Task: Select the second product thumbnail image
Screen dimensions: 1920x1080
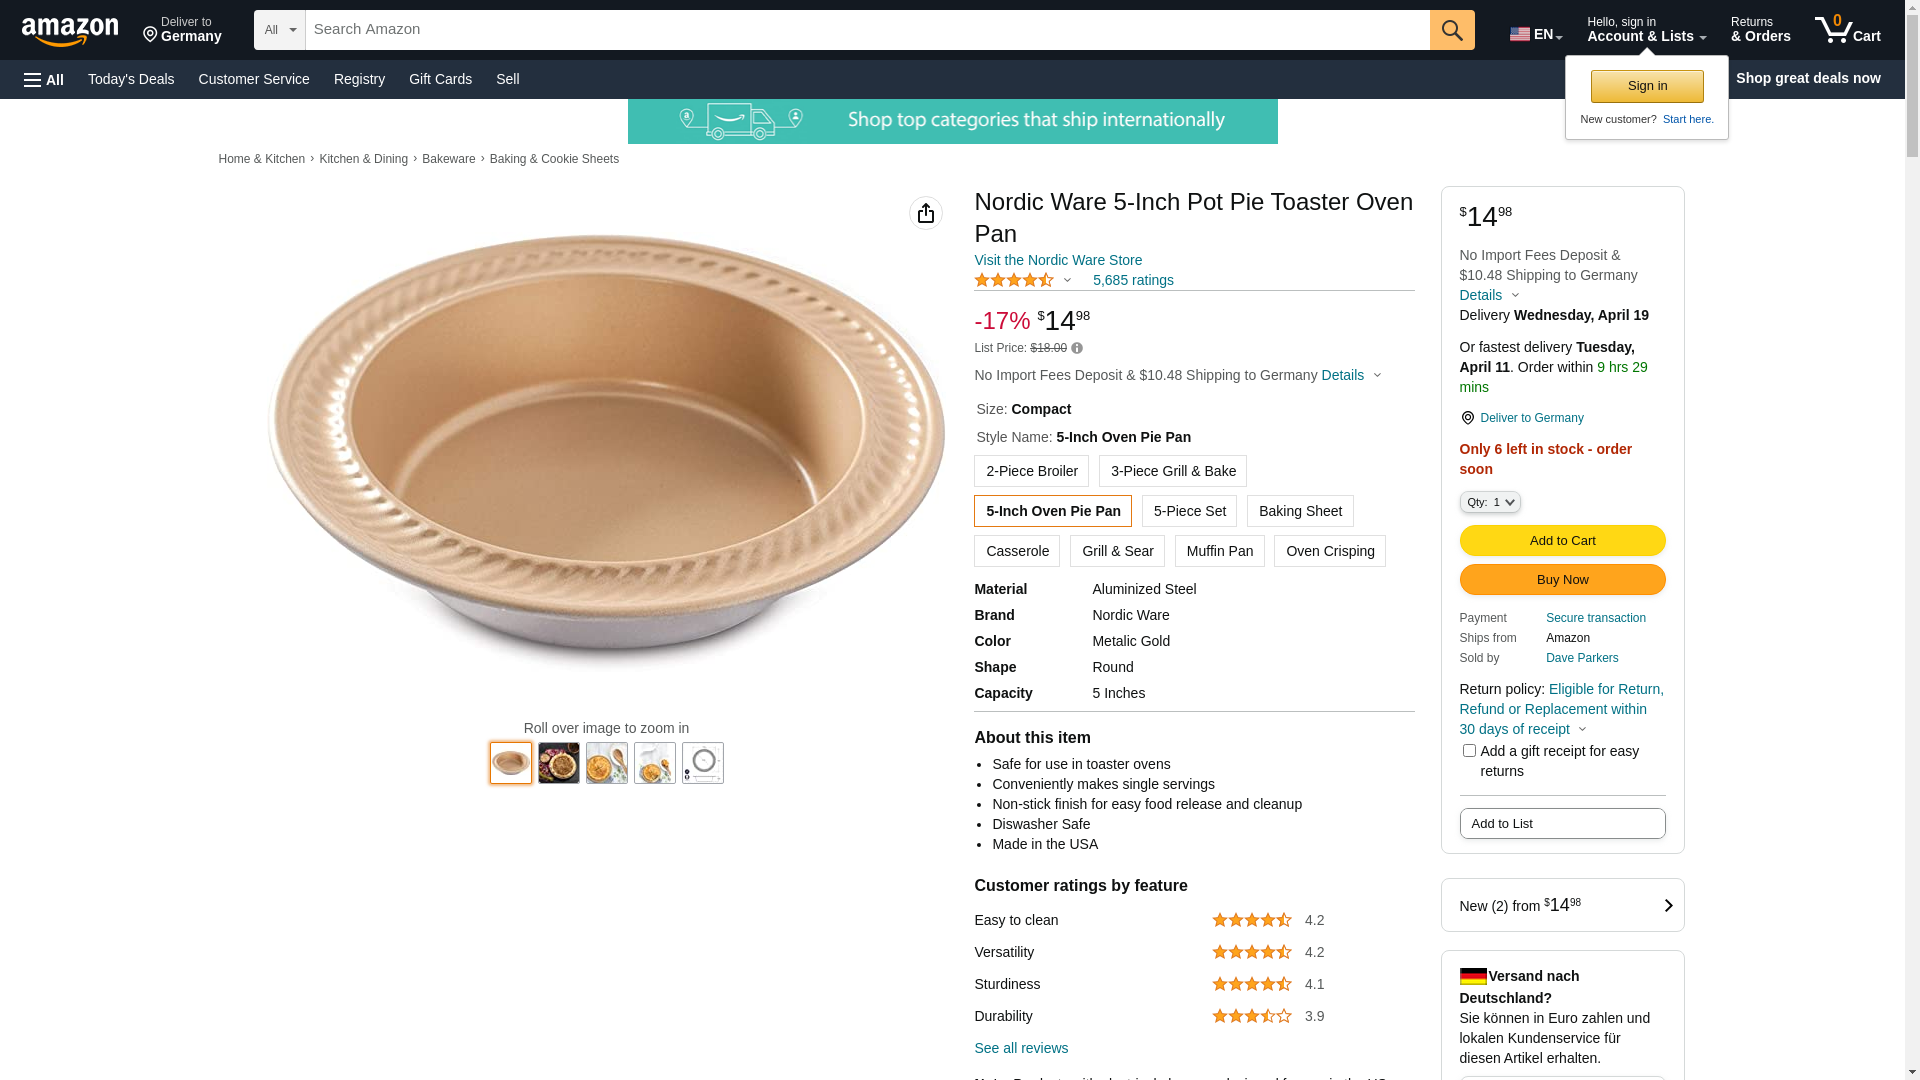Action: (x=558, y=763)
